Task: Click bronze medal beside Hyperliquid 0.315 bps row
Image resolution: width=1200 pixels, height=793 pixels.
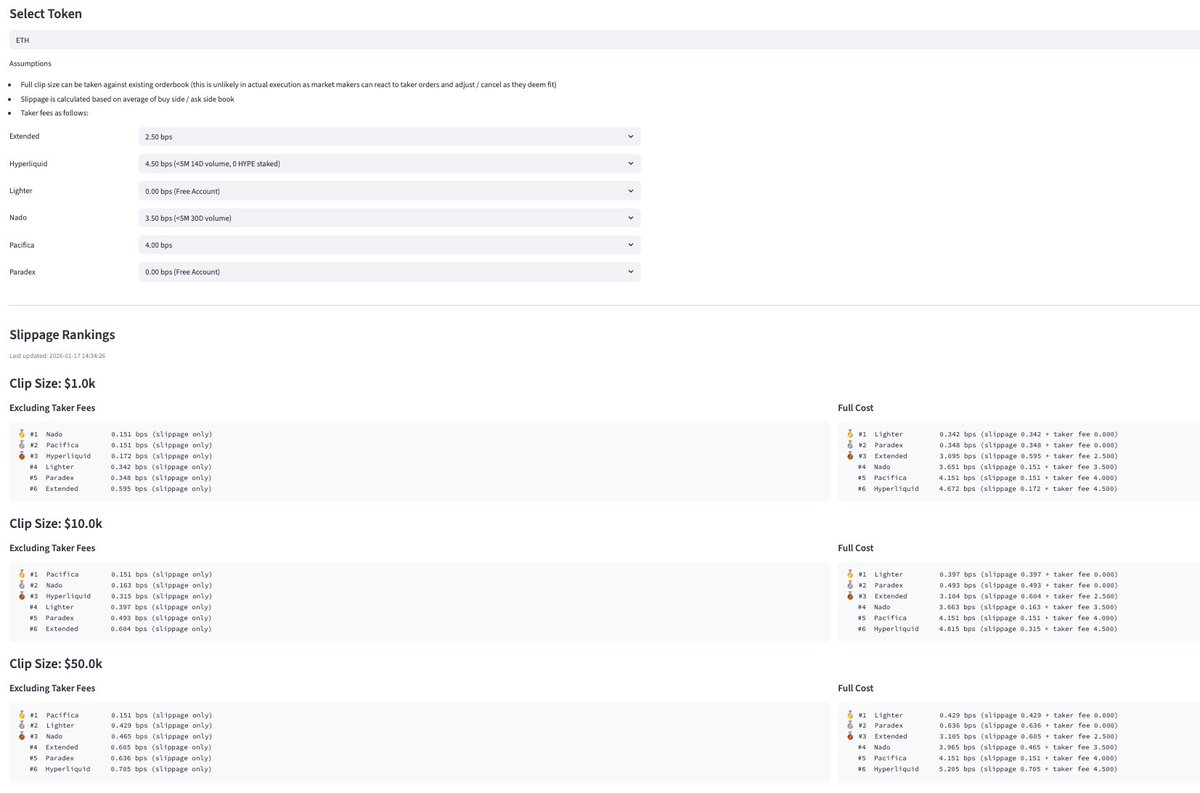Action: 21,596
